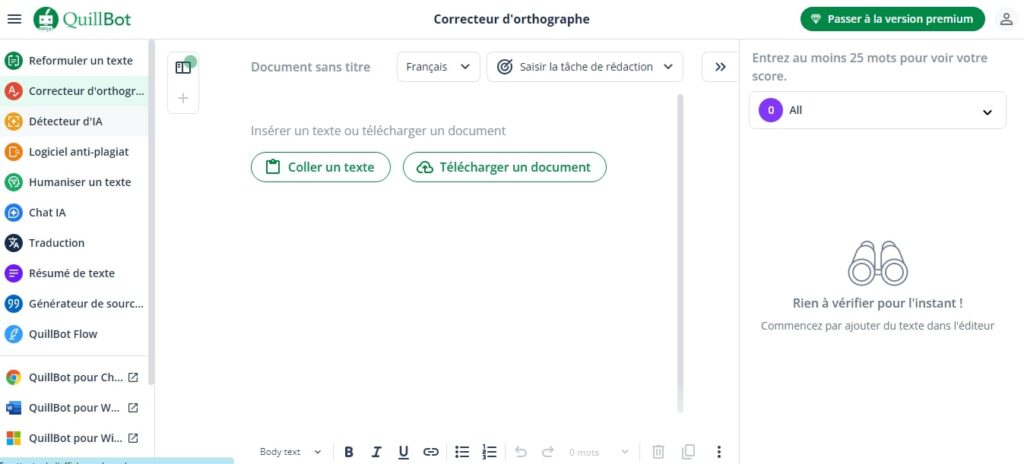Click the Rien à vérifier pour l'instant text

pos(878,303)
